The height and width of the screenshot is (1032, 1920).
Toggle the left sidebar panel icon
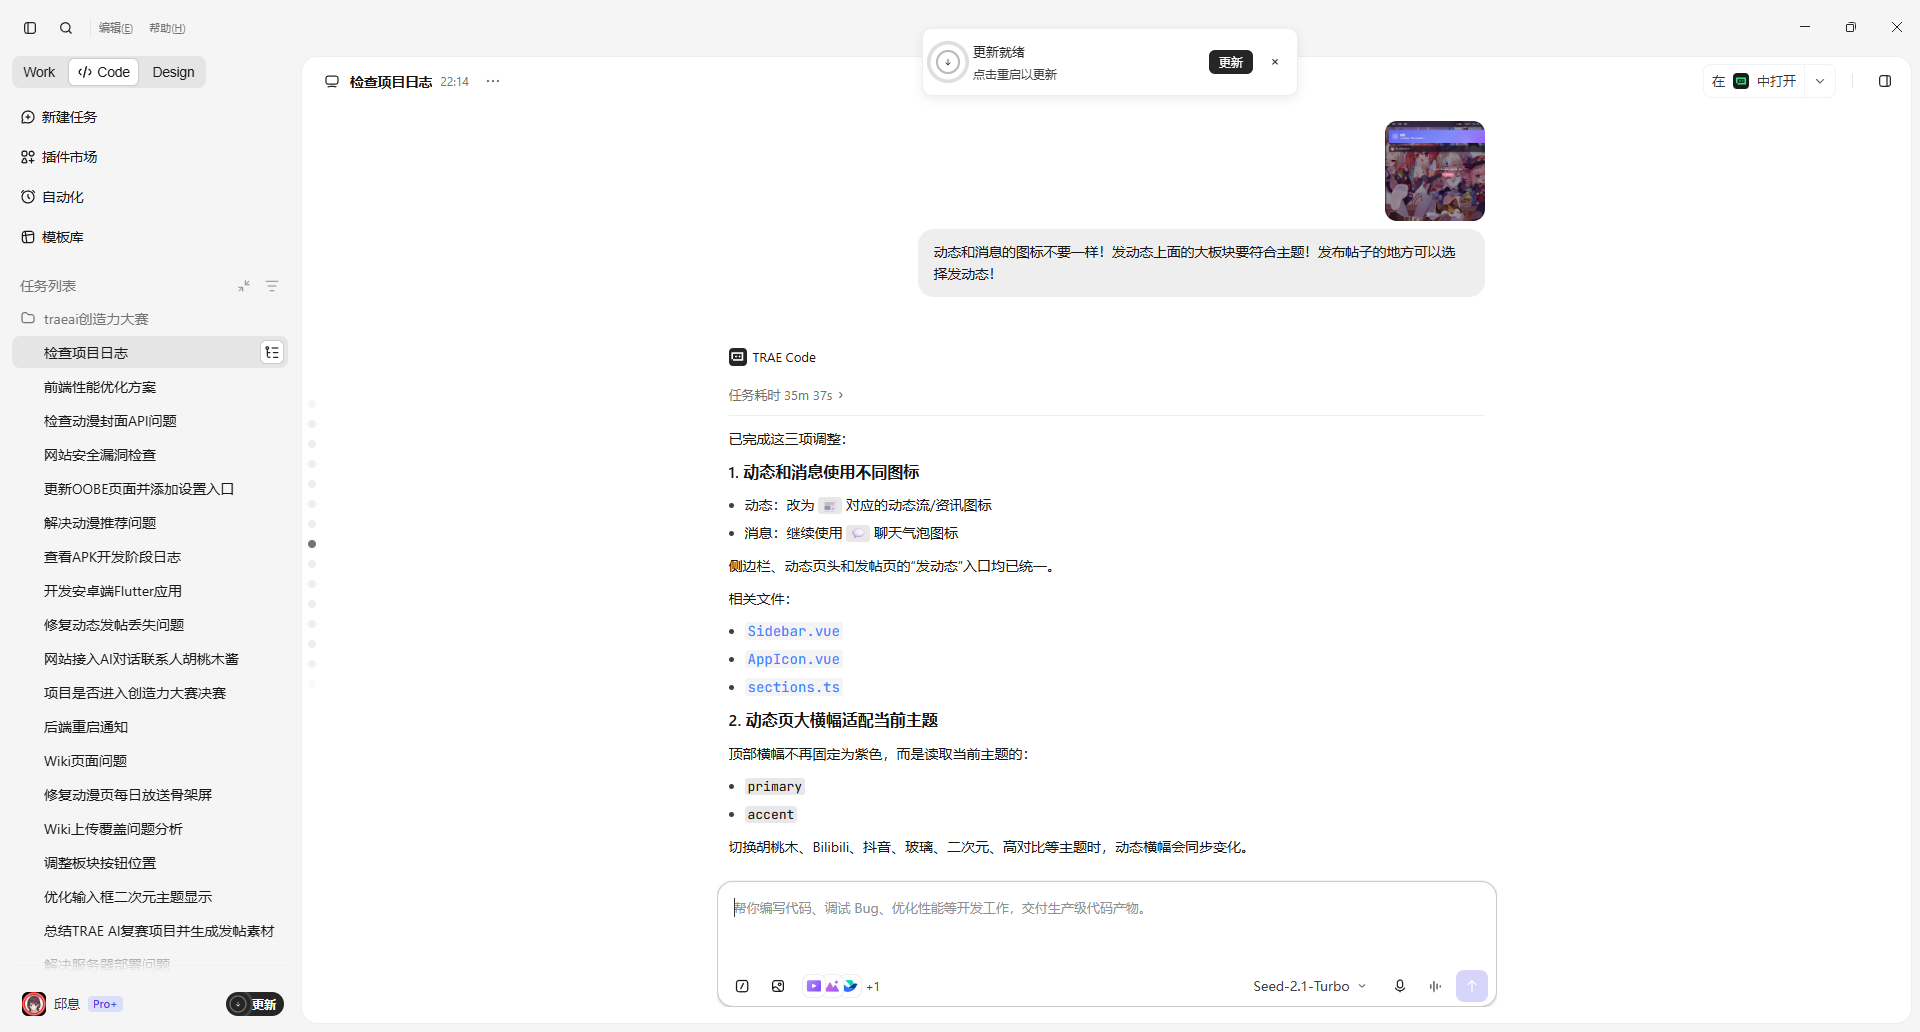[x=30, y=28]
